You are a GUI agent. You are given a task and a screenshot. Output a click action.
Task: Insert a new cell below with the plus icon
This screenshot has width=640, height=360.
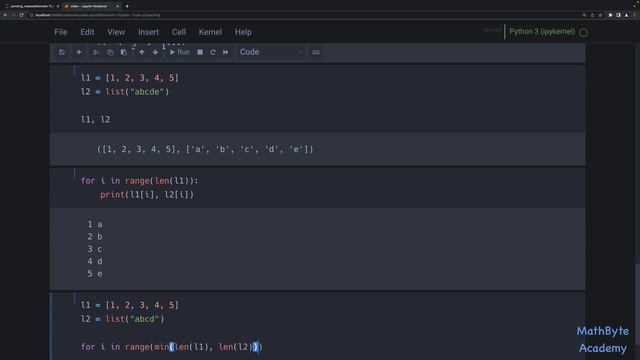79,52
